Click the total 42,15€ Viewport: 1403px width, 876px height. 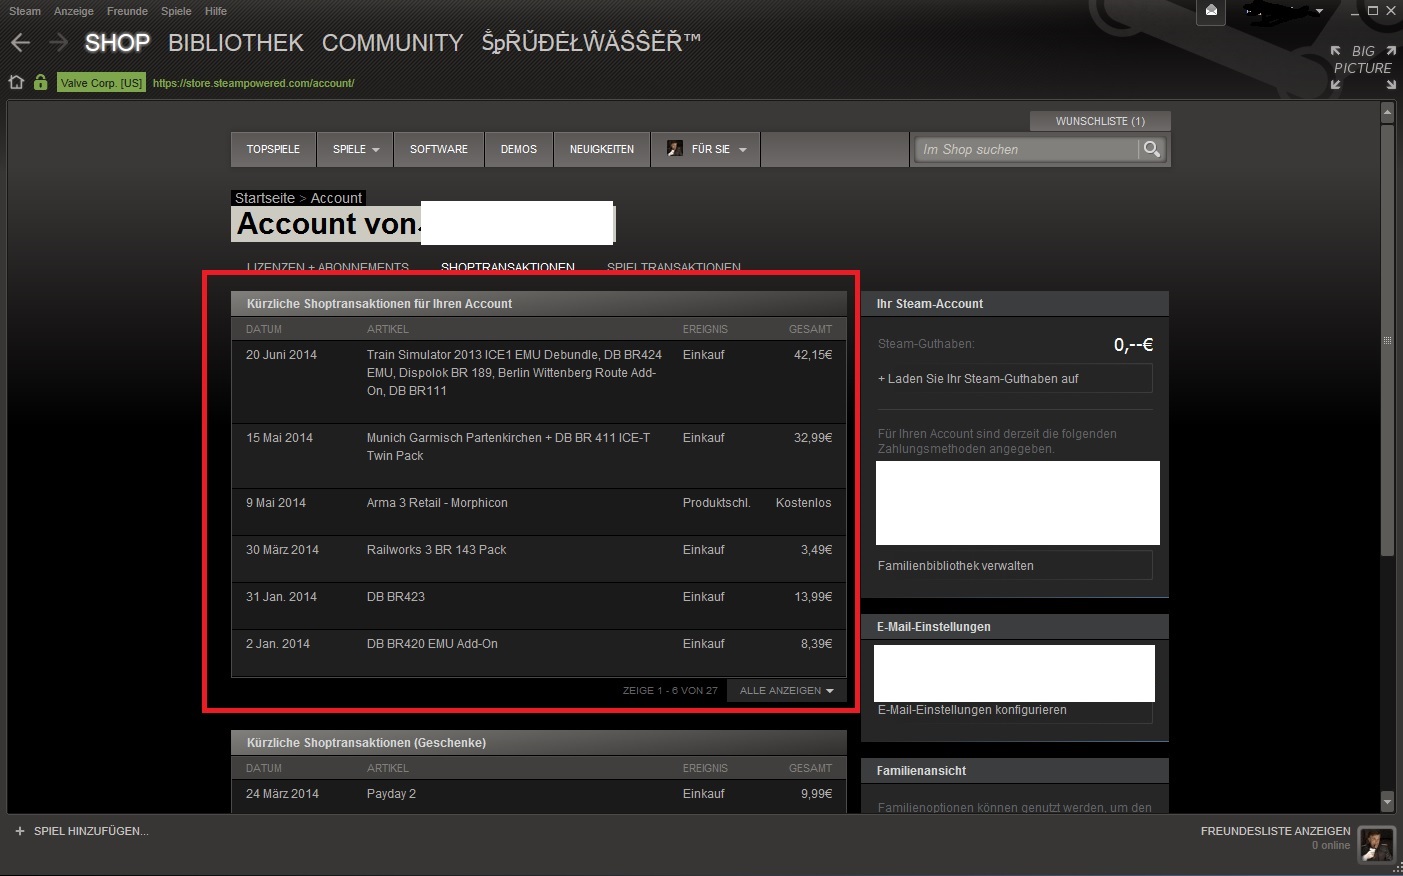[x=813, y=355]
